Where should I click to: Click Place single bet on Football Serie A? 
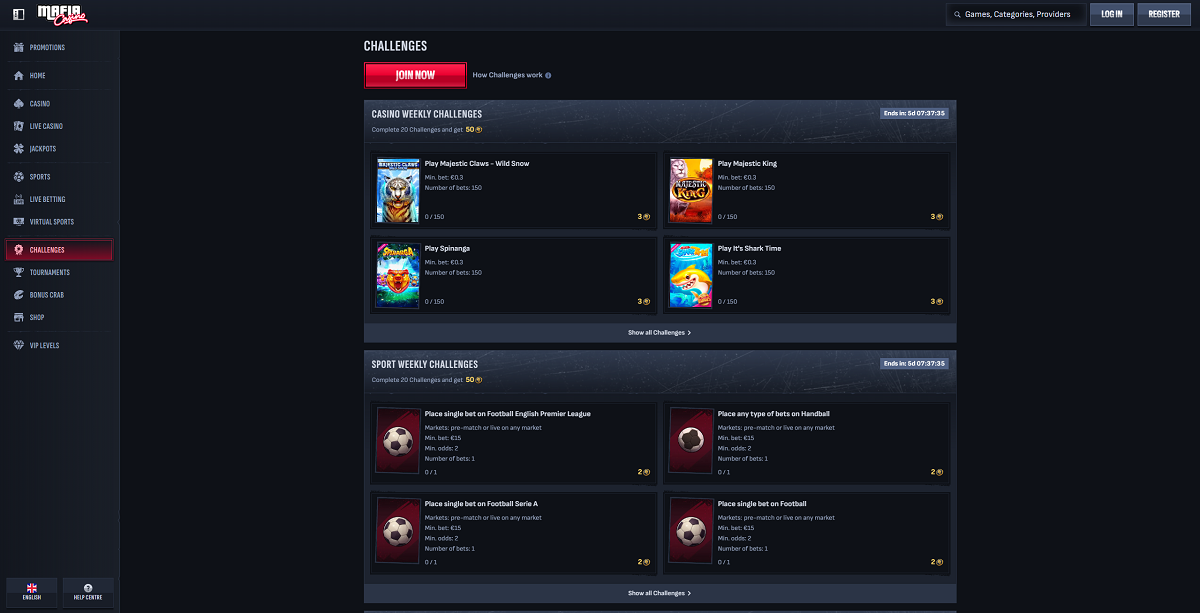pos(481,503)
